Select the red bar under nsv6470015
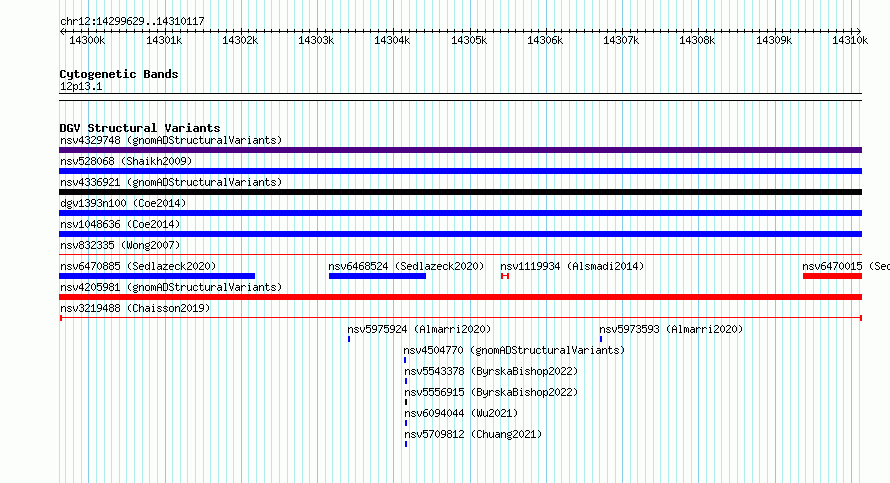 pos(833,276)
